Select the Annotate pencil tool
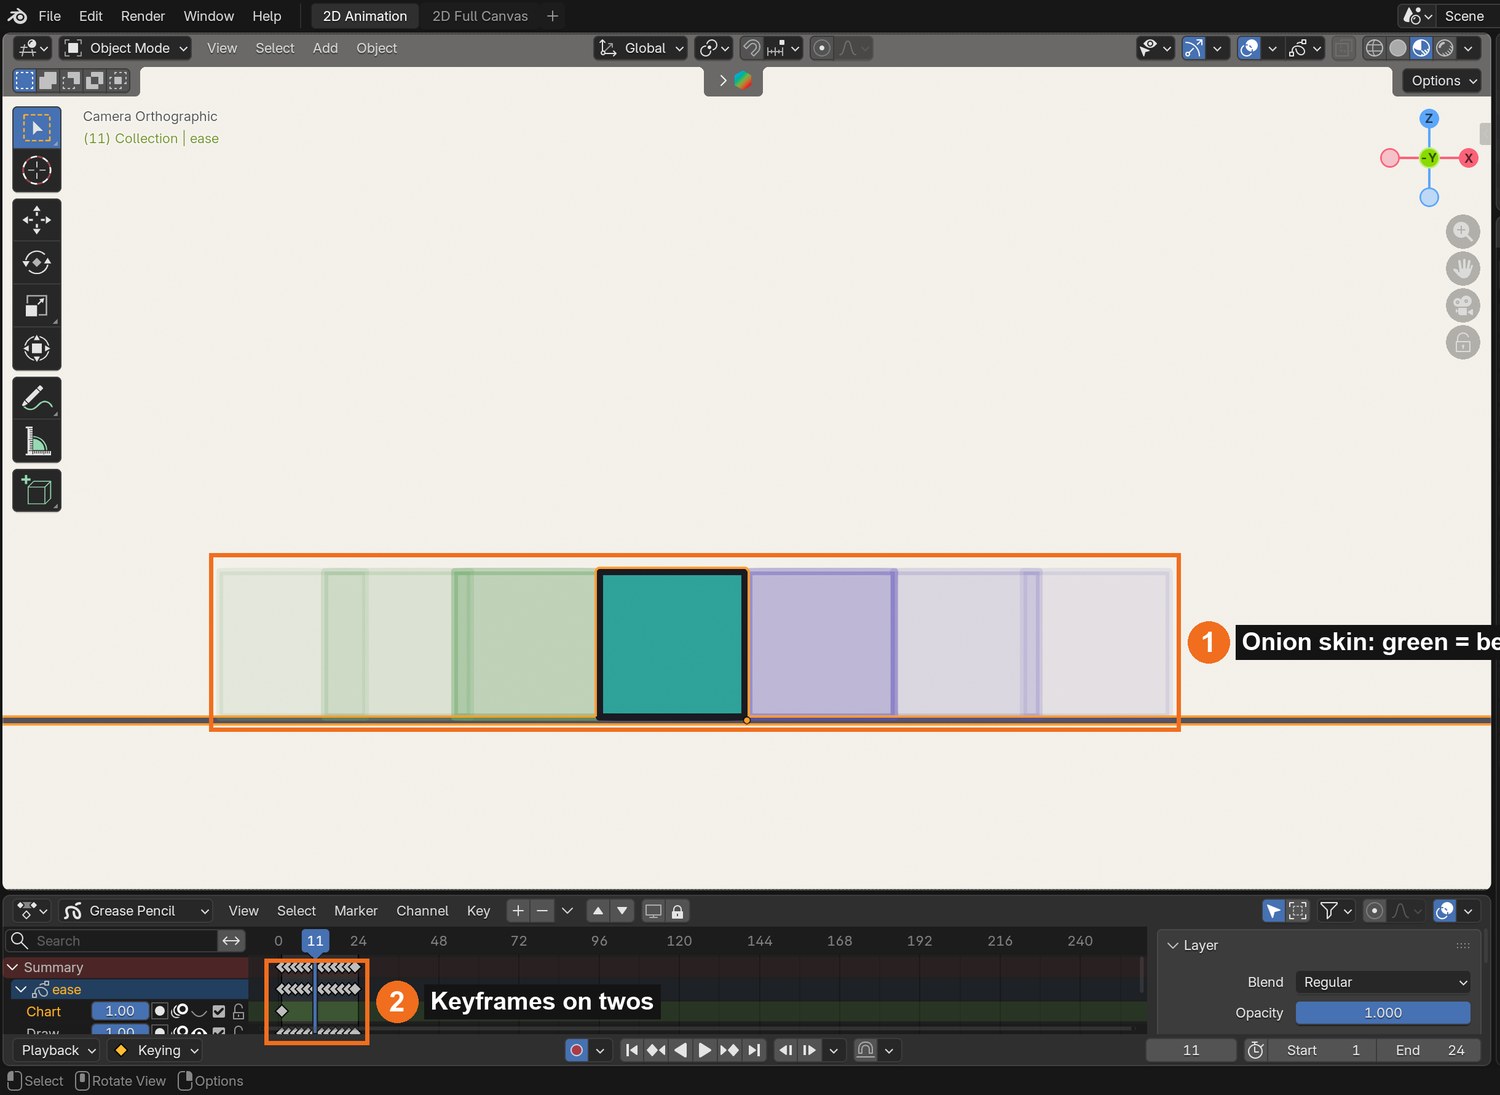This screenshot has width=1500, height=1095. click(37, 398)
